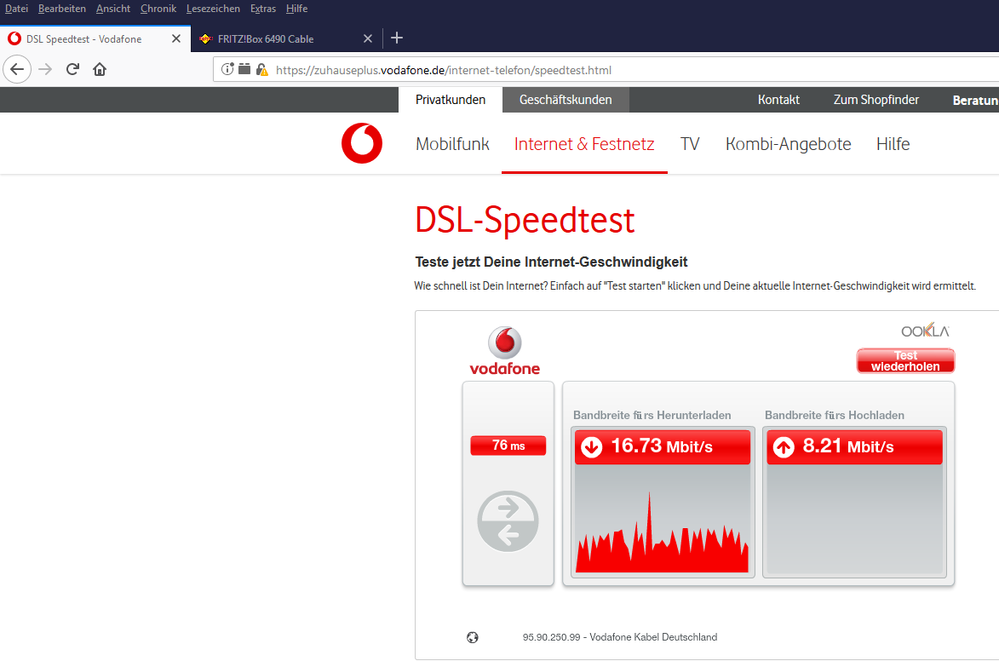The width and height of the screenshot is (999, 662).
Task: Close the DSL Speedtest - Vodafone tab
Action: click(x=176, y=39)
